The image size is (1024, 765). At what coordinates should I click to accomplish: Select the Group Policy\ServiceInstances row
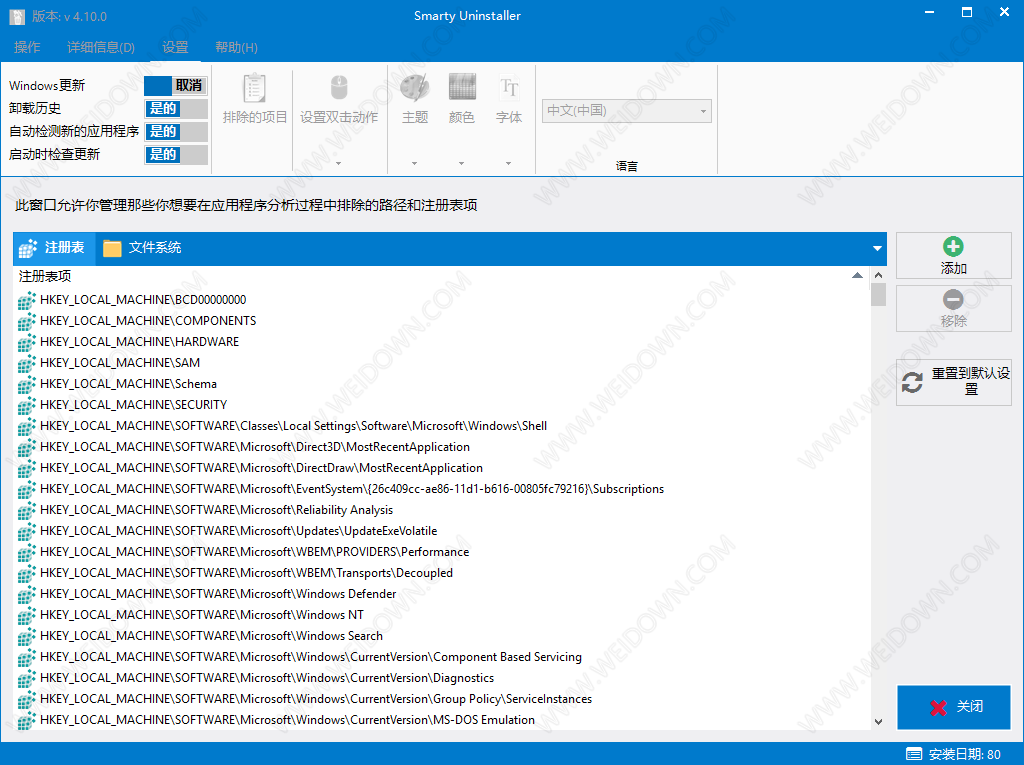(441, 700)
